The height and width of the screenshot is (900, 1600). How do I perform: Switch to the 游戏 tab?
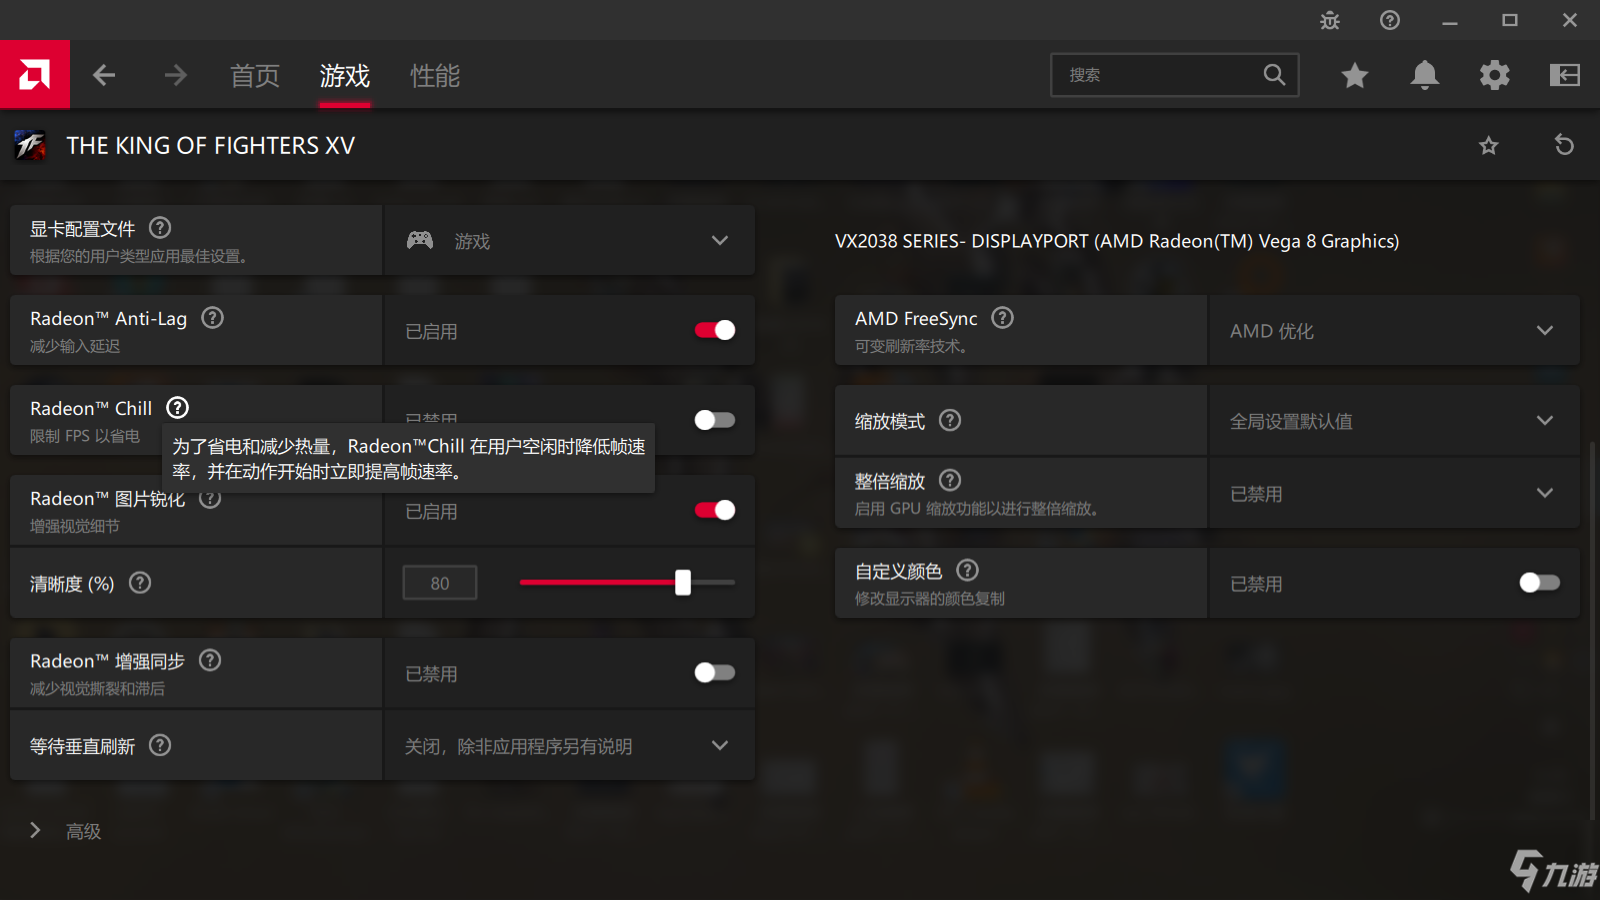(345, 76)
